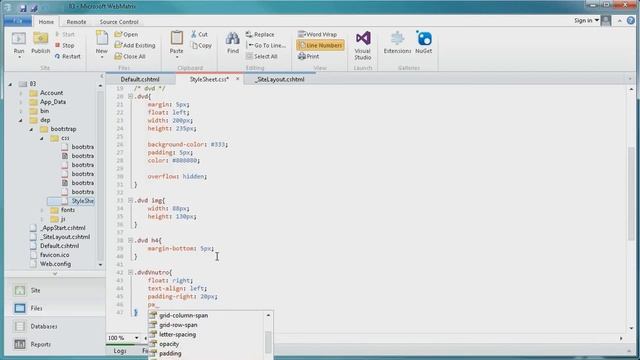The image size is (640, 360).
Task: Collapse the bootstrap folder
Action: [x=31, y=129]
